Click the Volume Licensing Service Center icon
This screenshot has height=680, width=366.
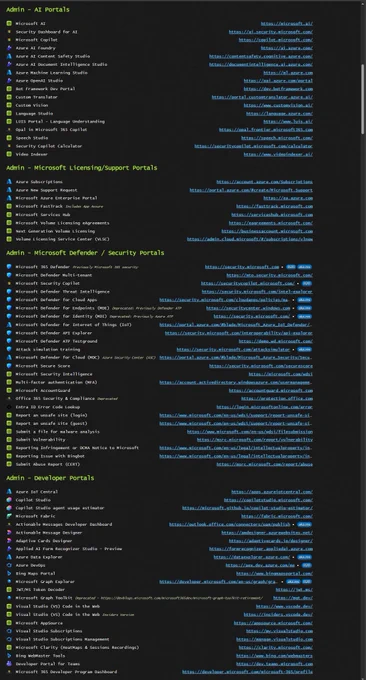pos(9,239)
